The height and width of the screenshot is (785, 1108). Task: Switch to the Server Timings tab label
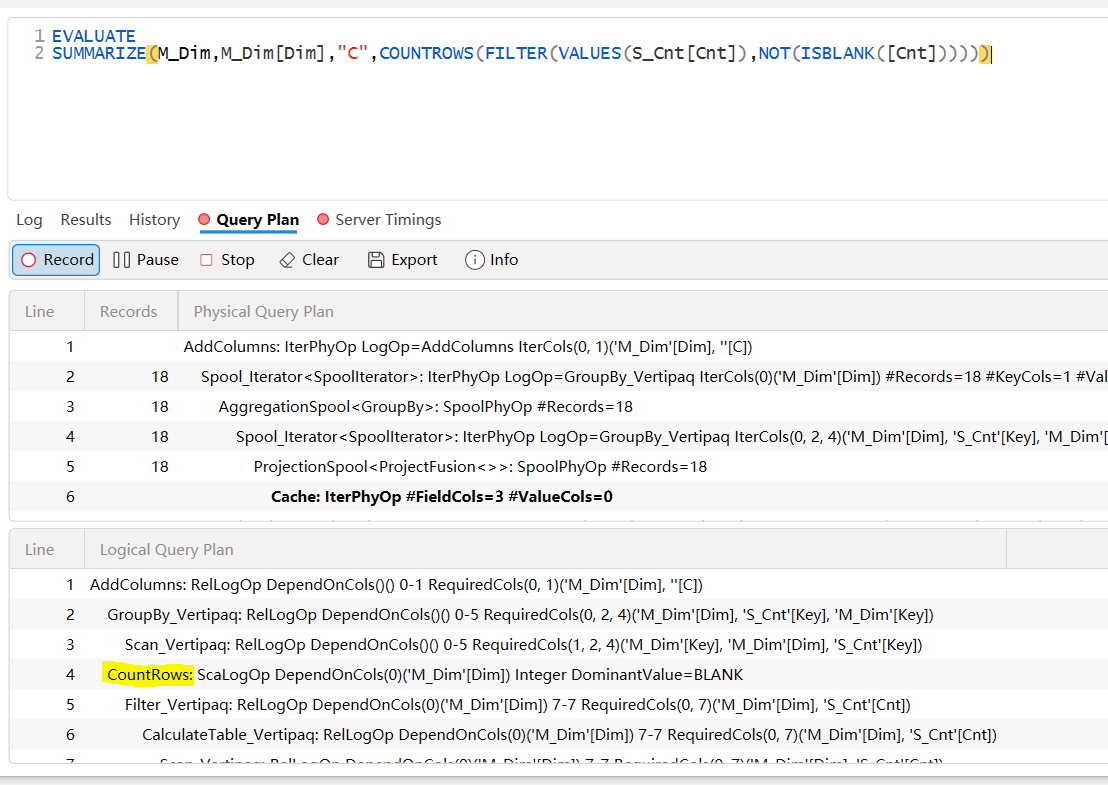(388, 220)
